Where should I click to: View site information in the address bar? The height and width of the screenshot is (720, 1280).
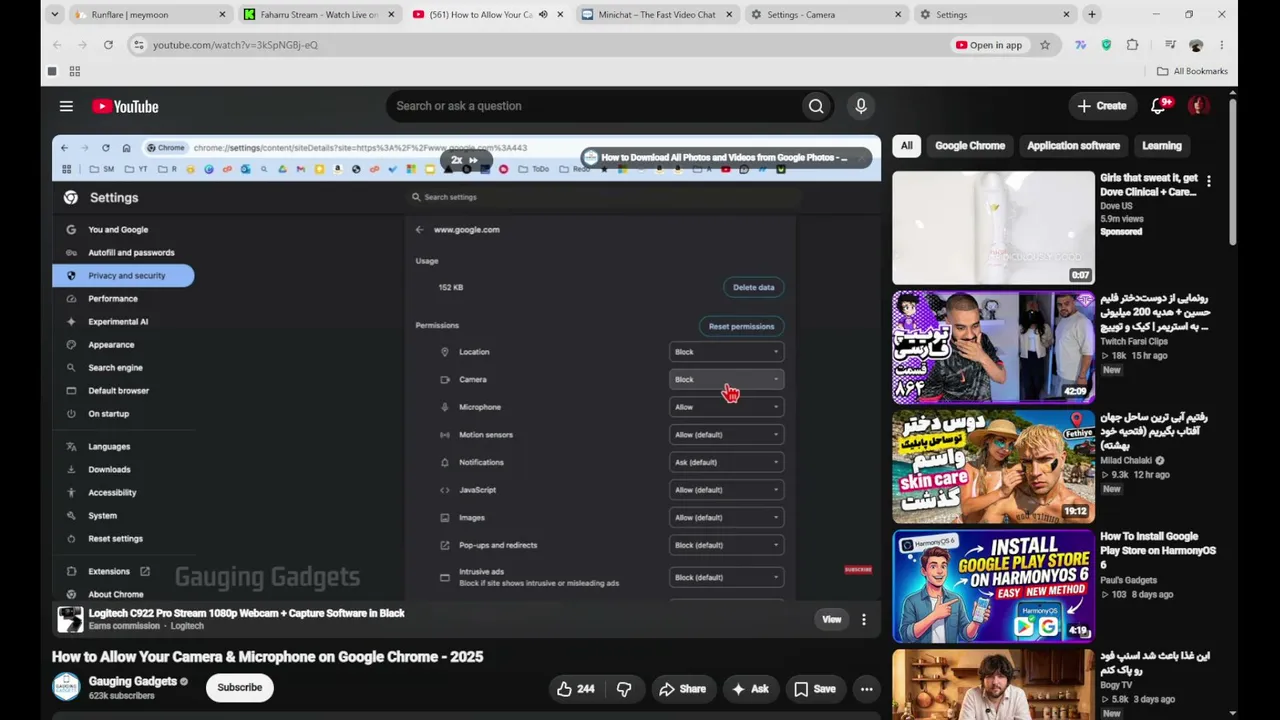tap(139, 45)
